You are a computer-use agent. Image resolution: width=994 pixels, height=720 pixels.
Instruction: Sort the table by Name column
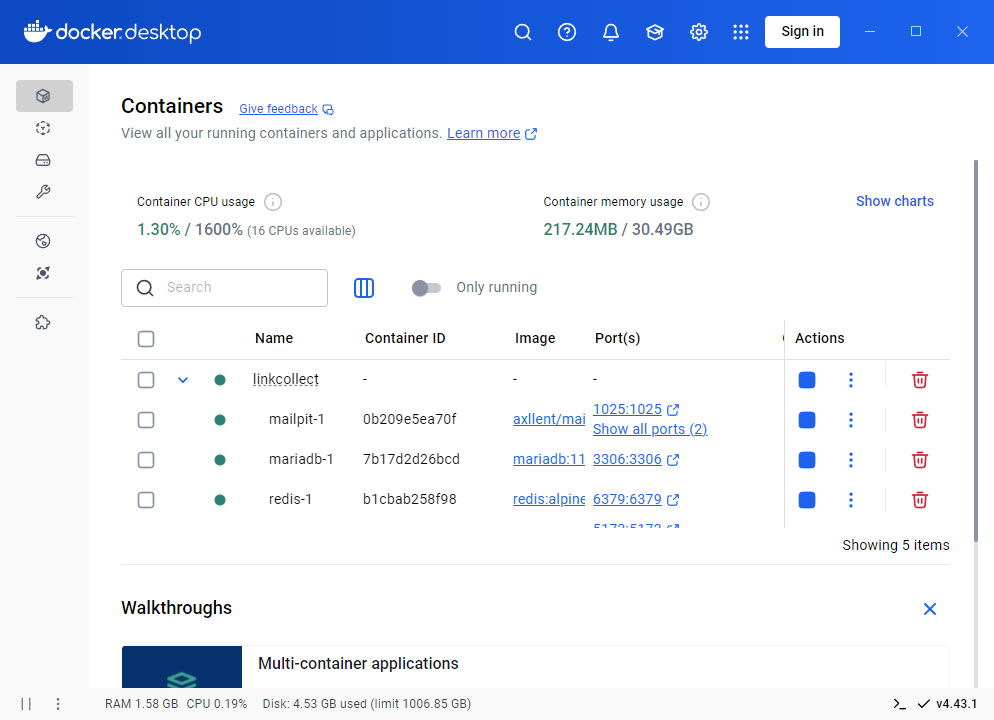[x=274, y=338]
